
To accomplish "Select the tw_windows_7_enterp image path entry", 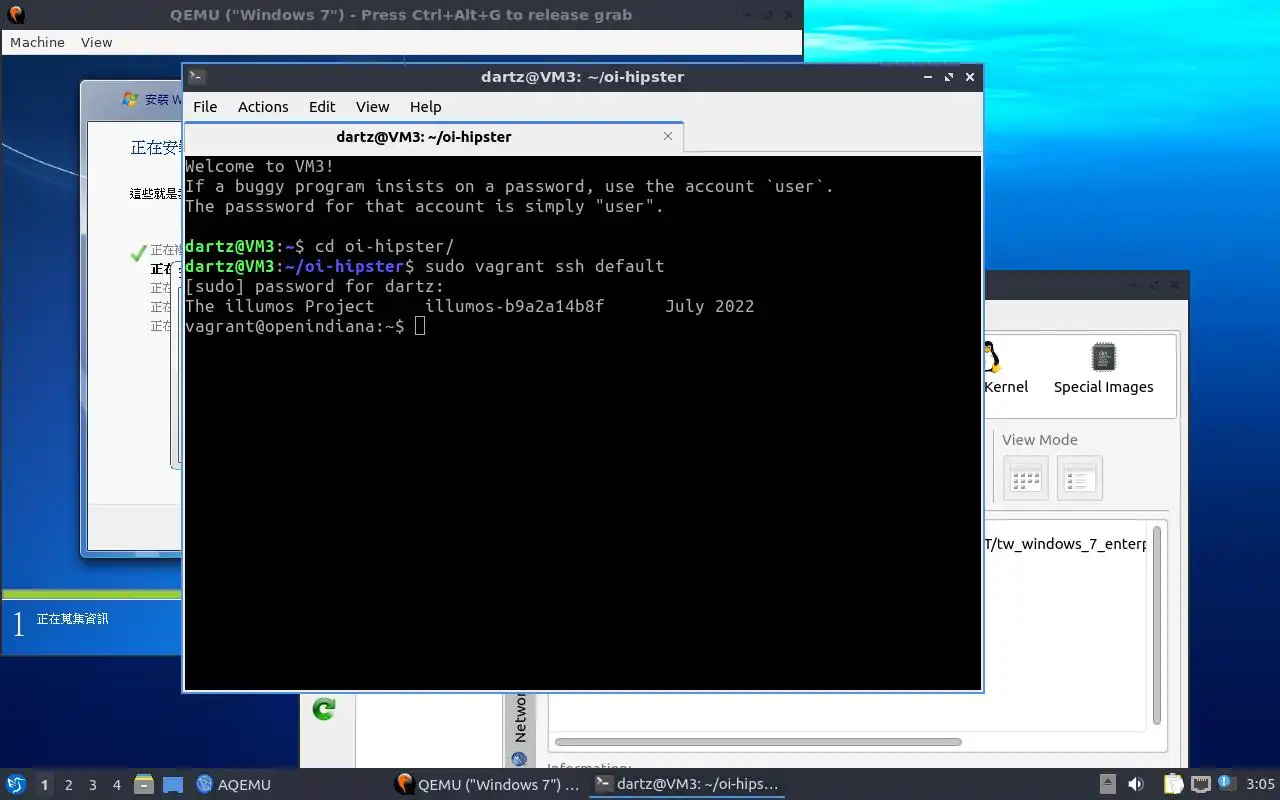I will (1066, 544).
